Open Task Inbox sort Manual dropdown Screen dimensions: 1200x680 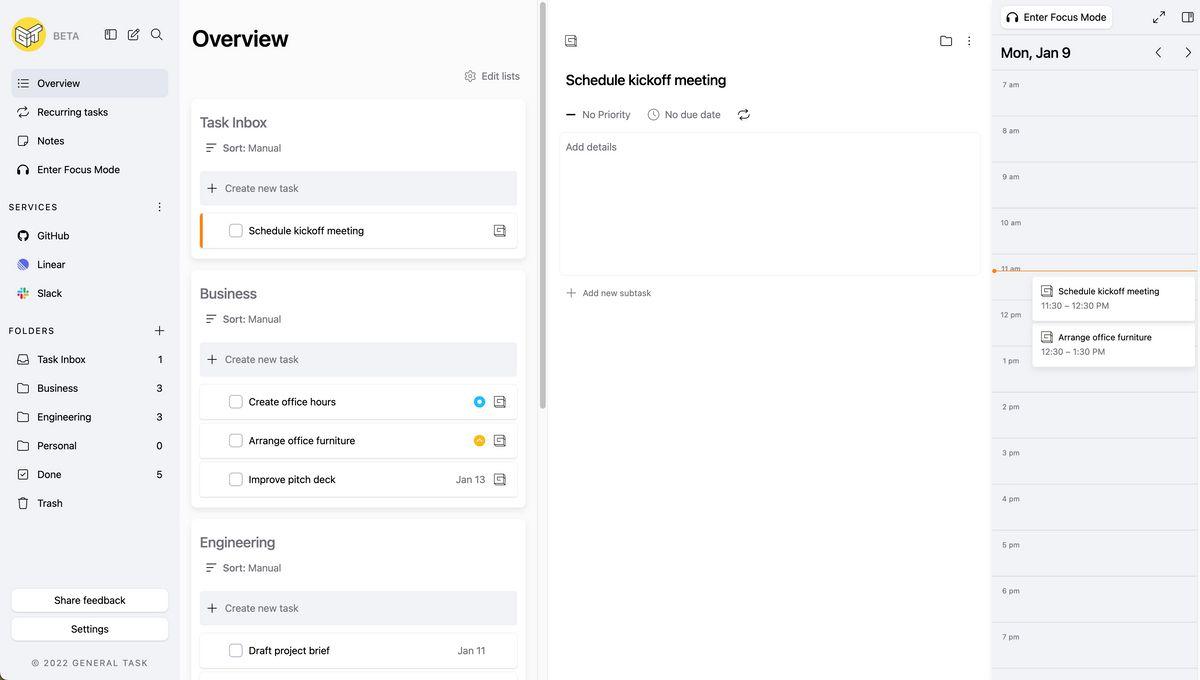point(243,148)
